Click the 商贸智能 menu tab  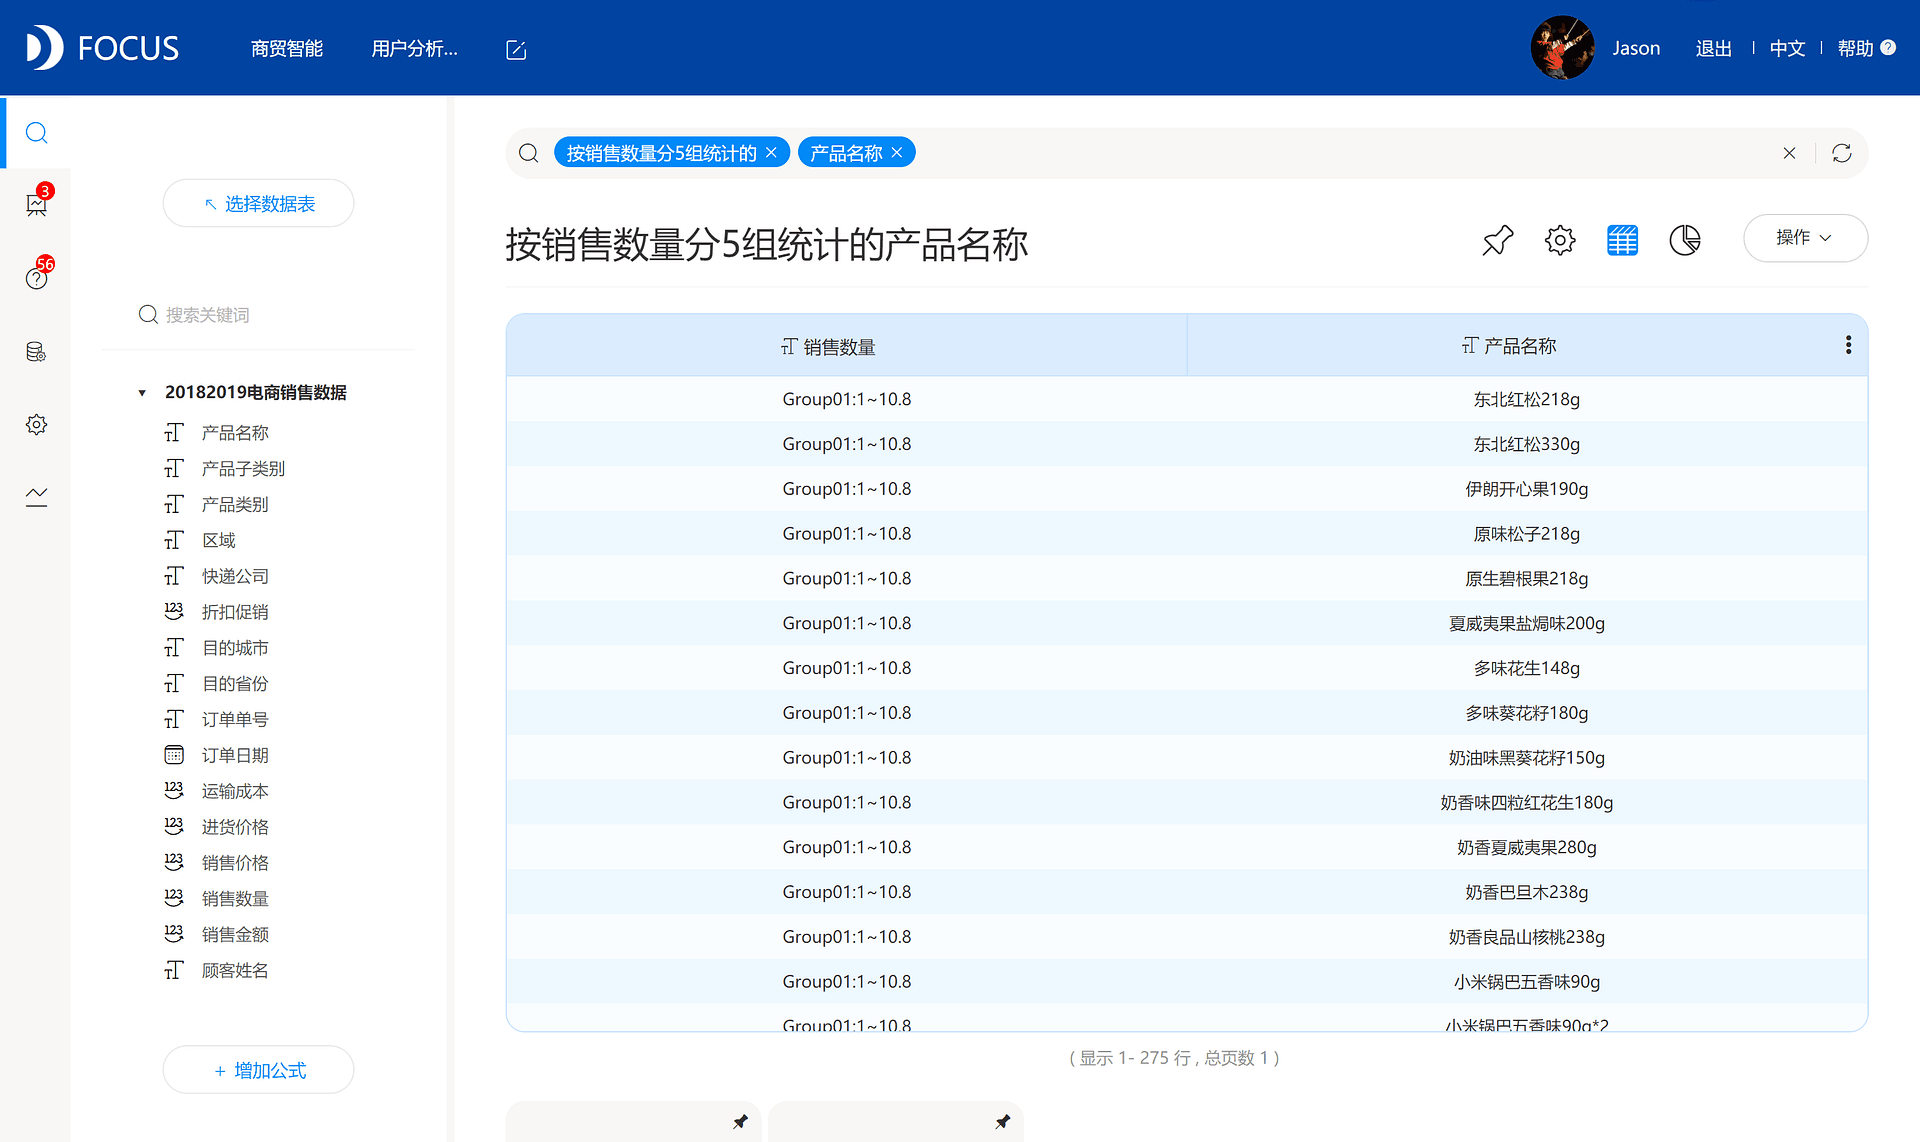[288, 50]
